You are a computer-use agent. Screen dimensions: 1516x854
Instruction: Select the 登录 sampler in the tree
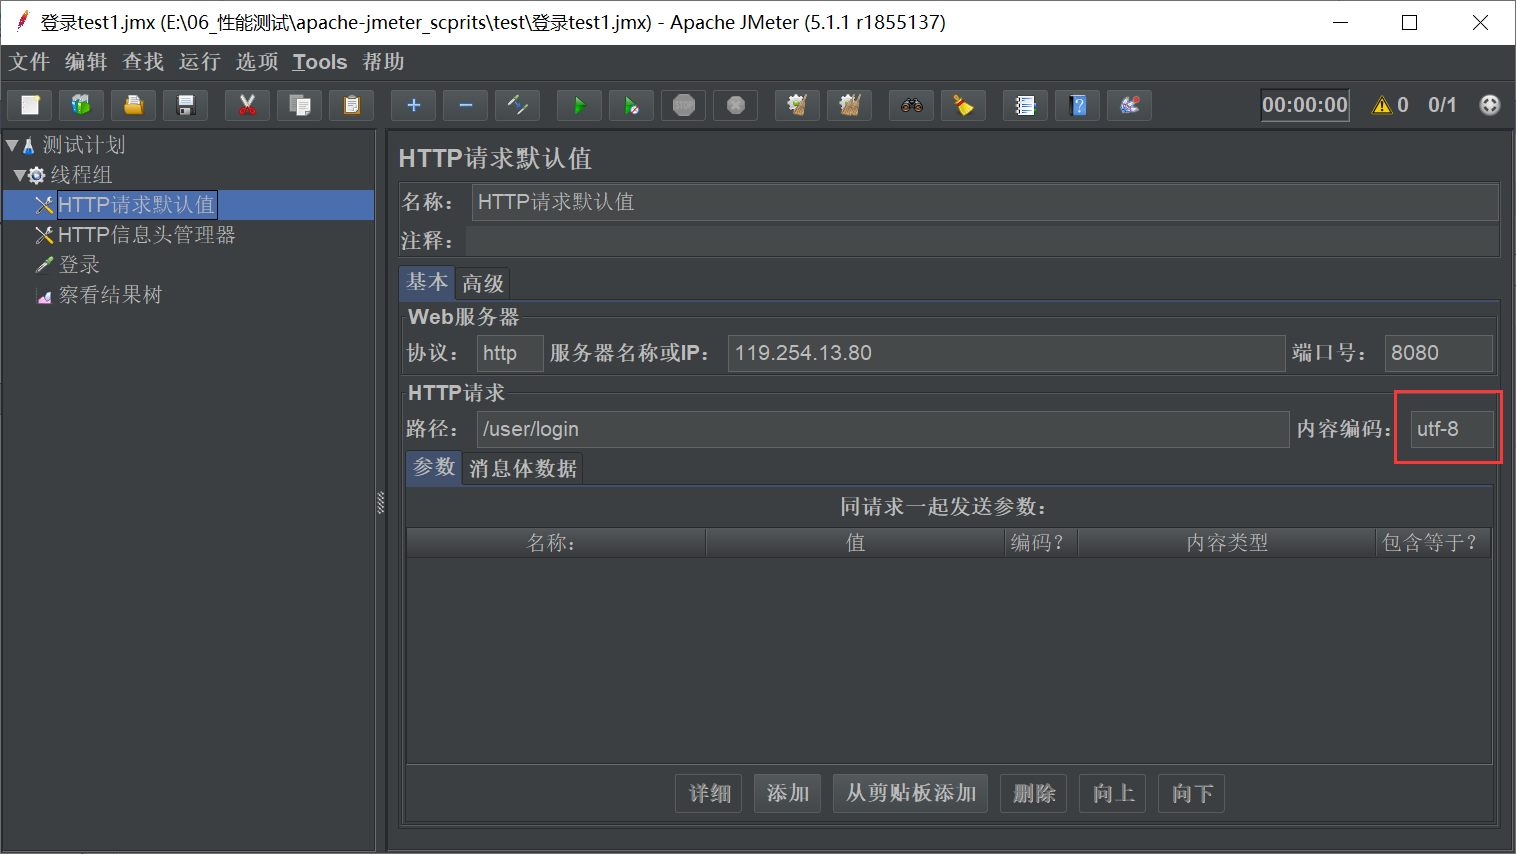tap(79, 265)
